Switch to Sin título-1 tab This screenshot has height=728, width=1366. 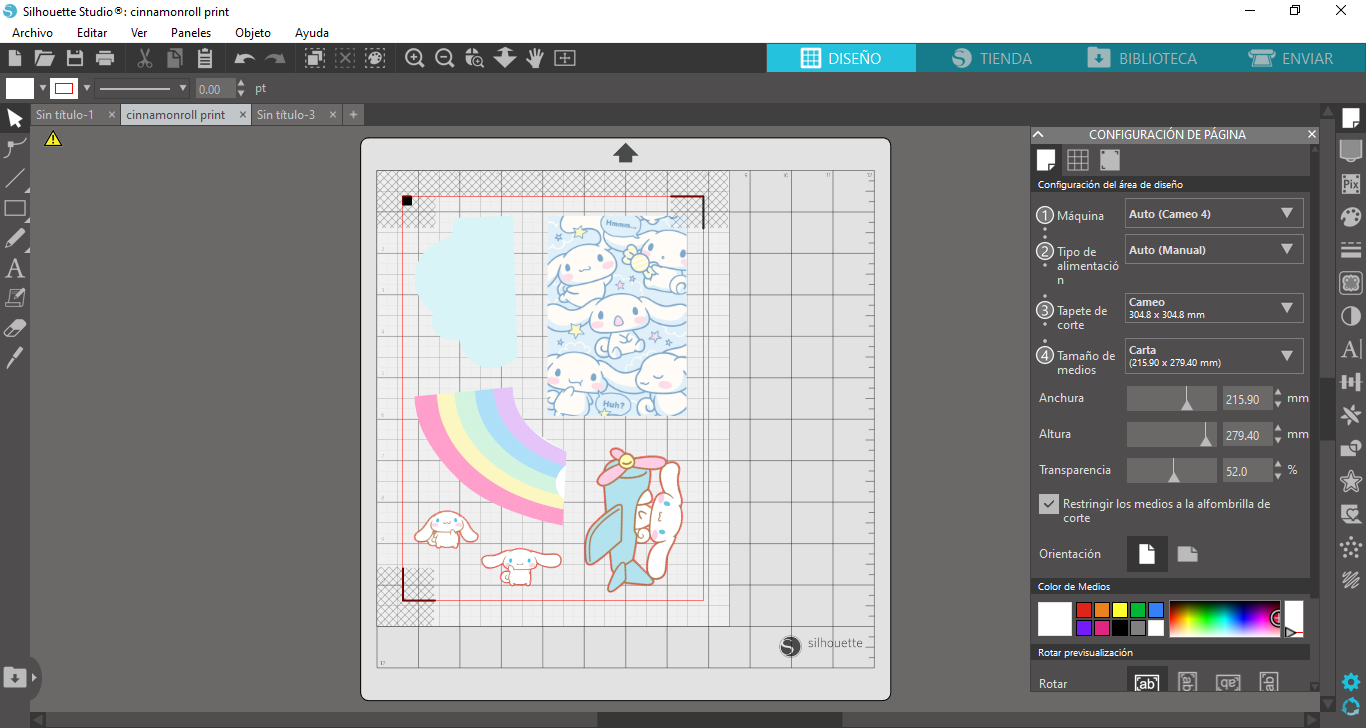coord(65,115)
